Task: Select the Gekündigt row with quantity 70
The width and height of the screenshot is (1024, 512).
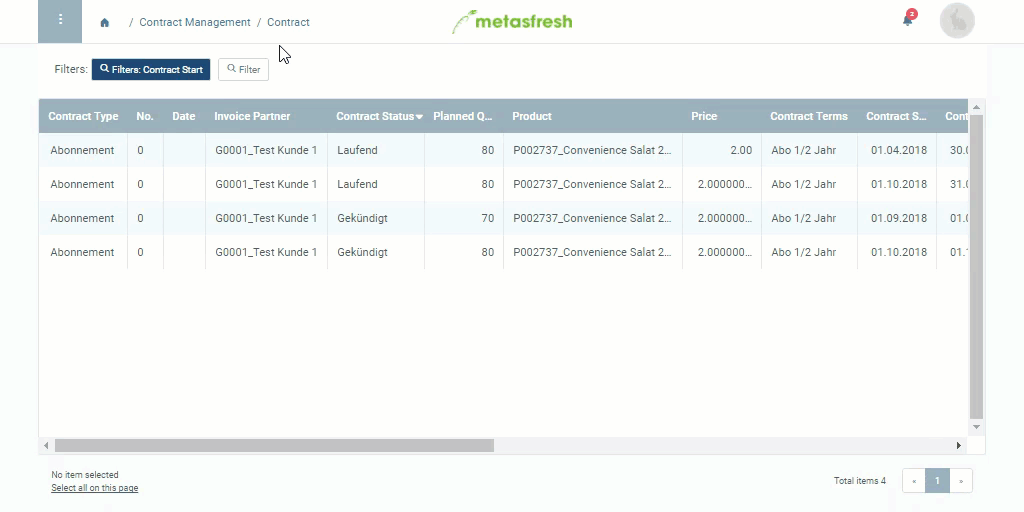Action: pyautogui.click(x=503, y=218)
